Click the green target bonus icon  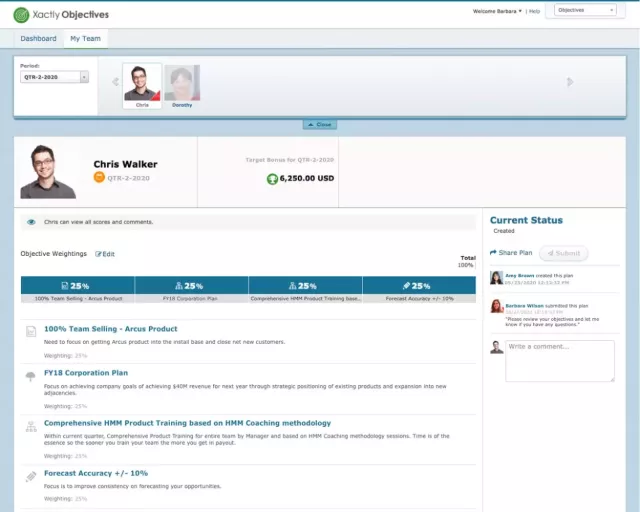click(271, 179)
